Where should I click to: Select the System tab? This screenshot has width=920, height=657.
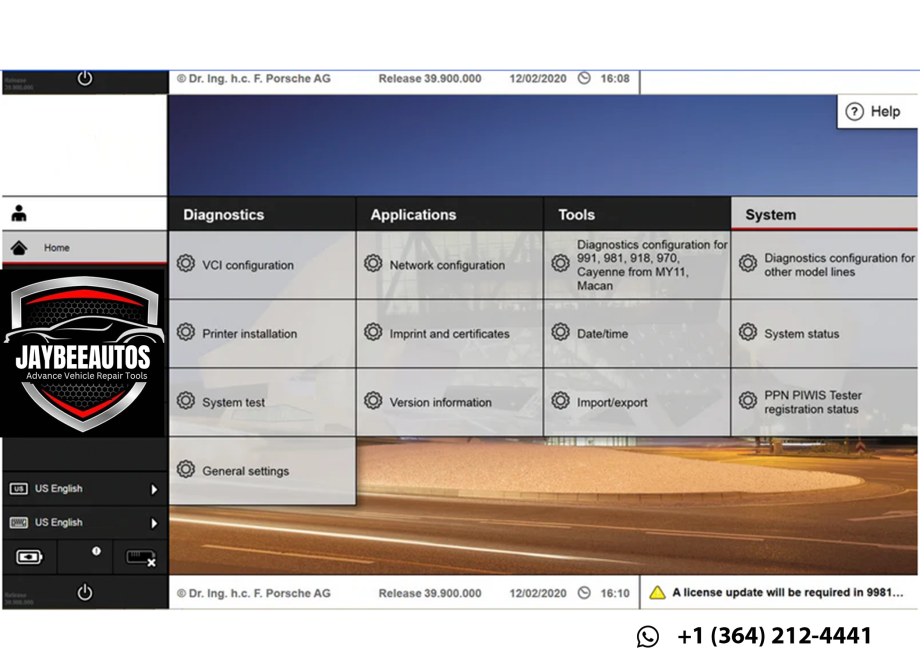tap(824, 214)
